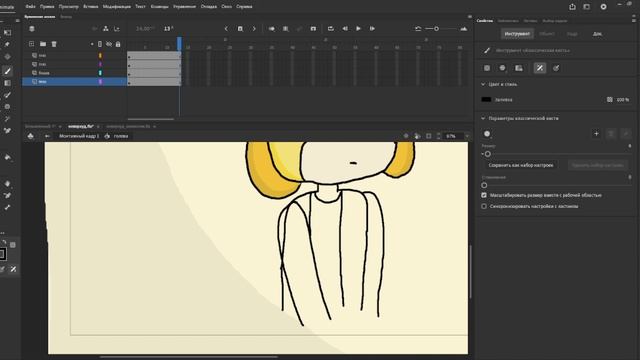This screenshot has width=640, height=360.
Task: Adjust the timeline zoom slider
Action: pyautogui.click(x=436, y=29)
